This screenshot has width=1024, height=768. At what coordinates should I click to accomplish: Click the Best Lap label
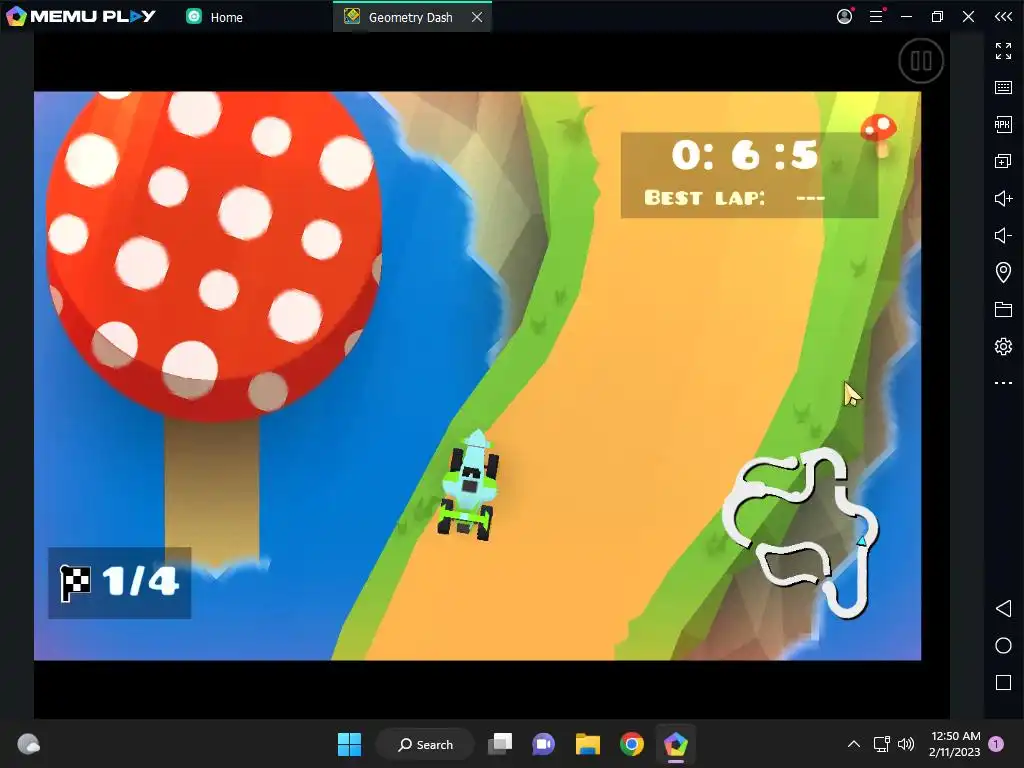tap(704, 197)
